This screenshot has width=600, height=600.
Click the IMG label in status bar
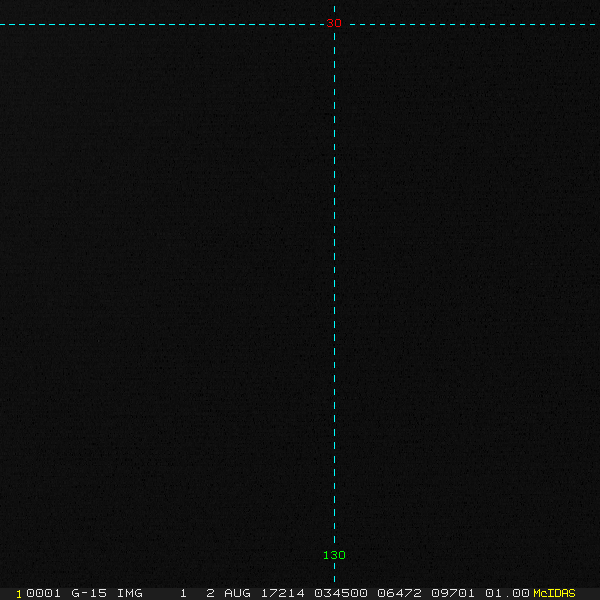click(x=129, y=593)
